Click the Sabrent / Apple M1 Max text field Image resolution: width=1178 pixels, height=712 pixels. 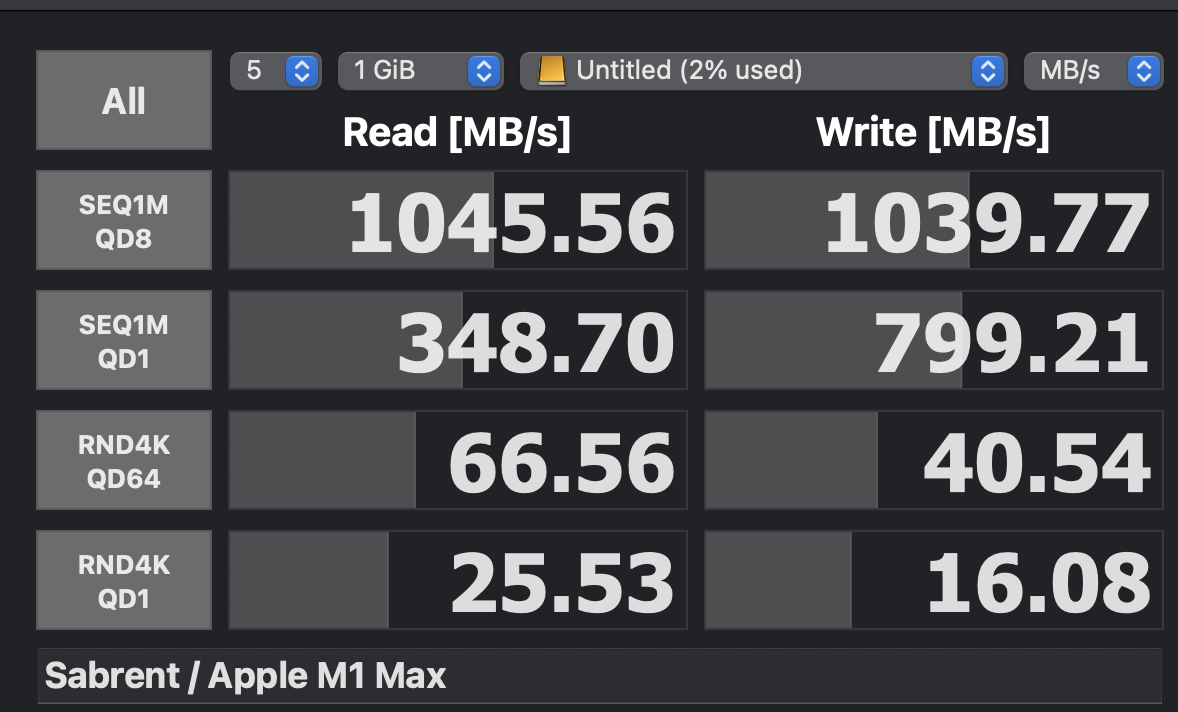coord(600,676)
